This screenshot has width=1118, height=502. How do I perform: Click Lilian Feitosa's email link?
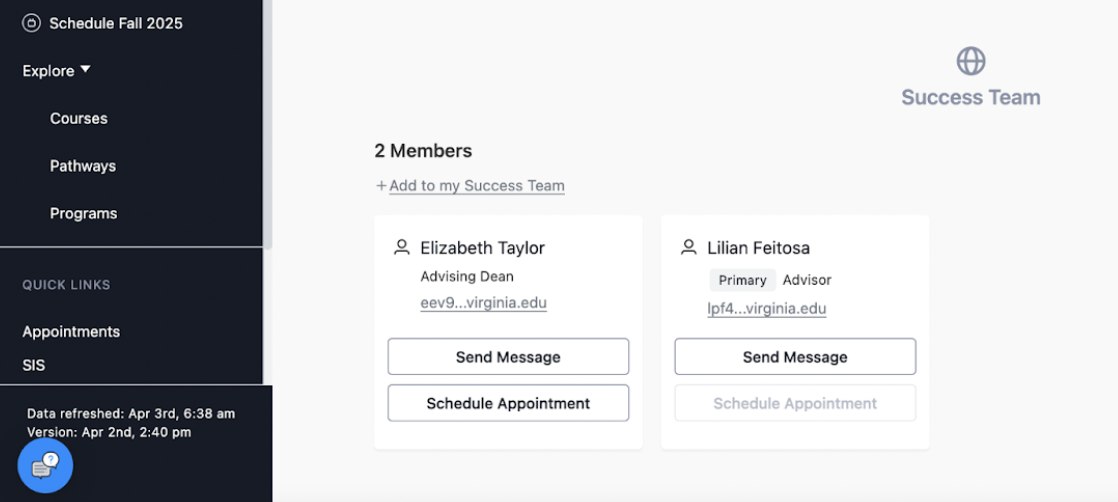click(x=766, y=309)
